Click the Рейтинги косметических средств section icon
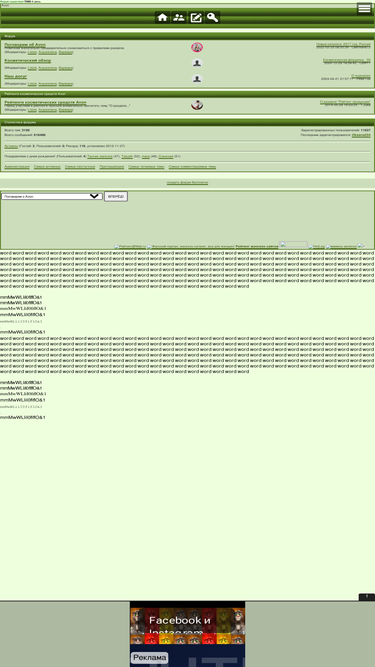The width and height of the screenshot is (375, 667). 197,105
